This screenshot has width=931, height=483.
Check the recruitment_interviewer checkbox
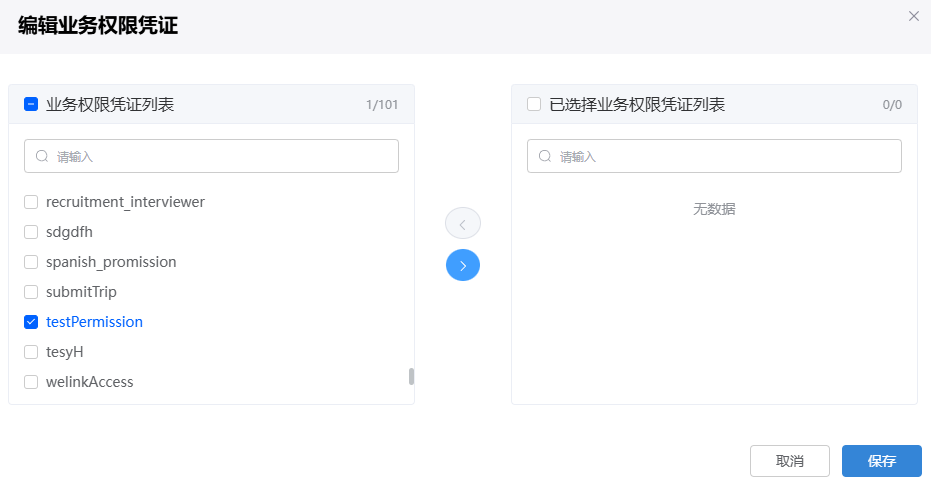(x=31, y=202)
